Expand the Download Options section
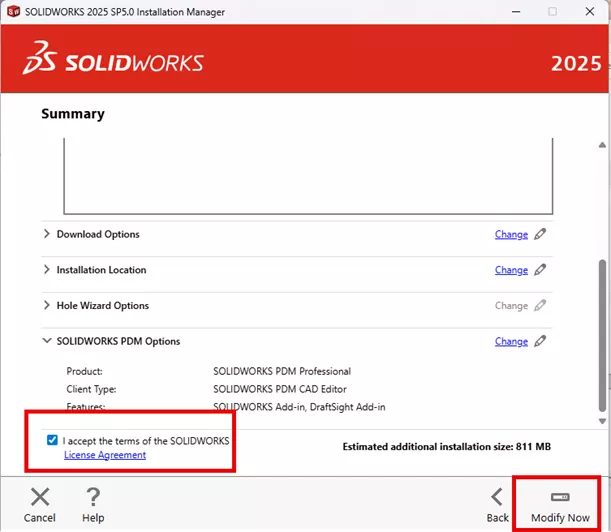 click(47, 234)
